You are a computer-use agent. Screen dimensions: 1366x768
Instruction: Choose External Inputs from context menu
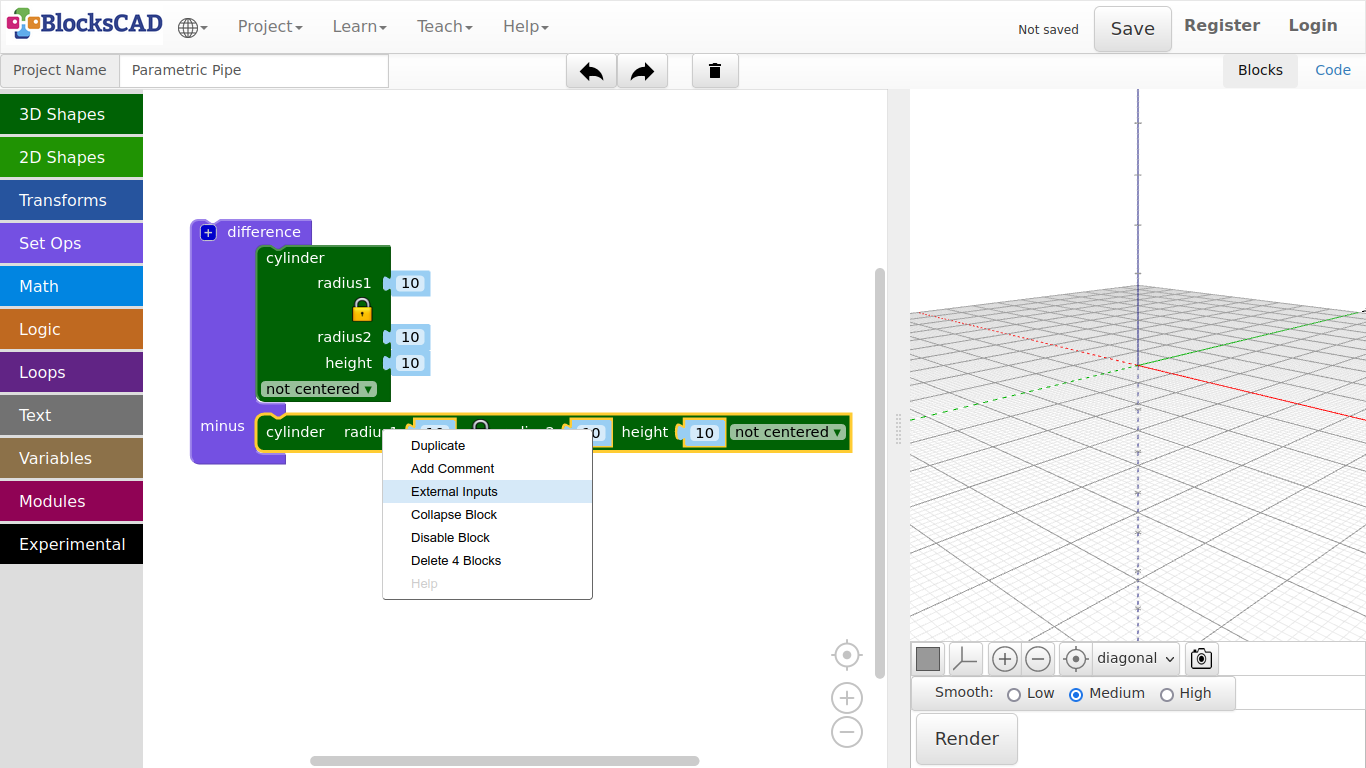[x=454, y=492]
